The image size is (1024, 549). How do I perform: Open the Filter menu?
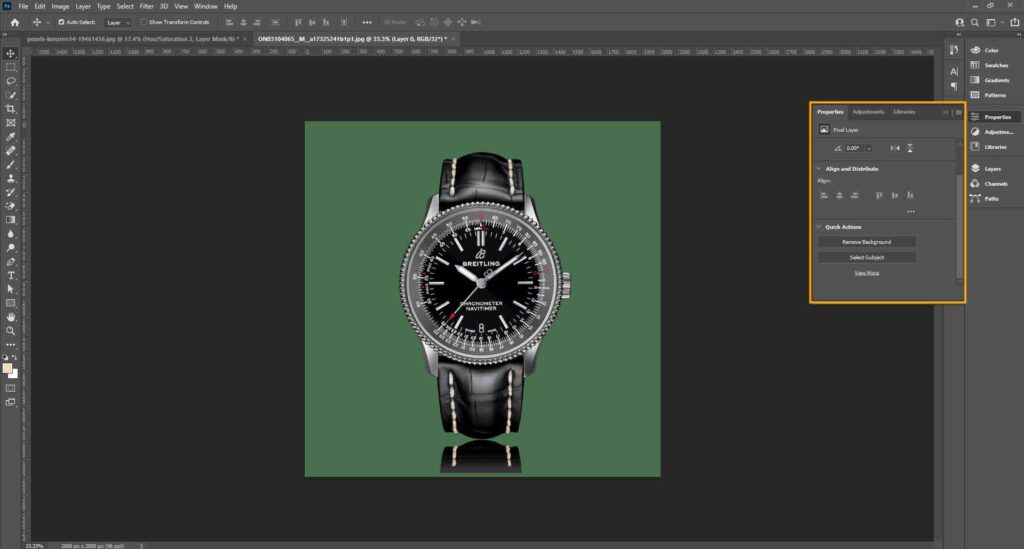tap(146, 6)
